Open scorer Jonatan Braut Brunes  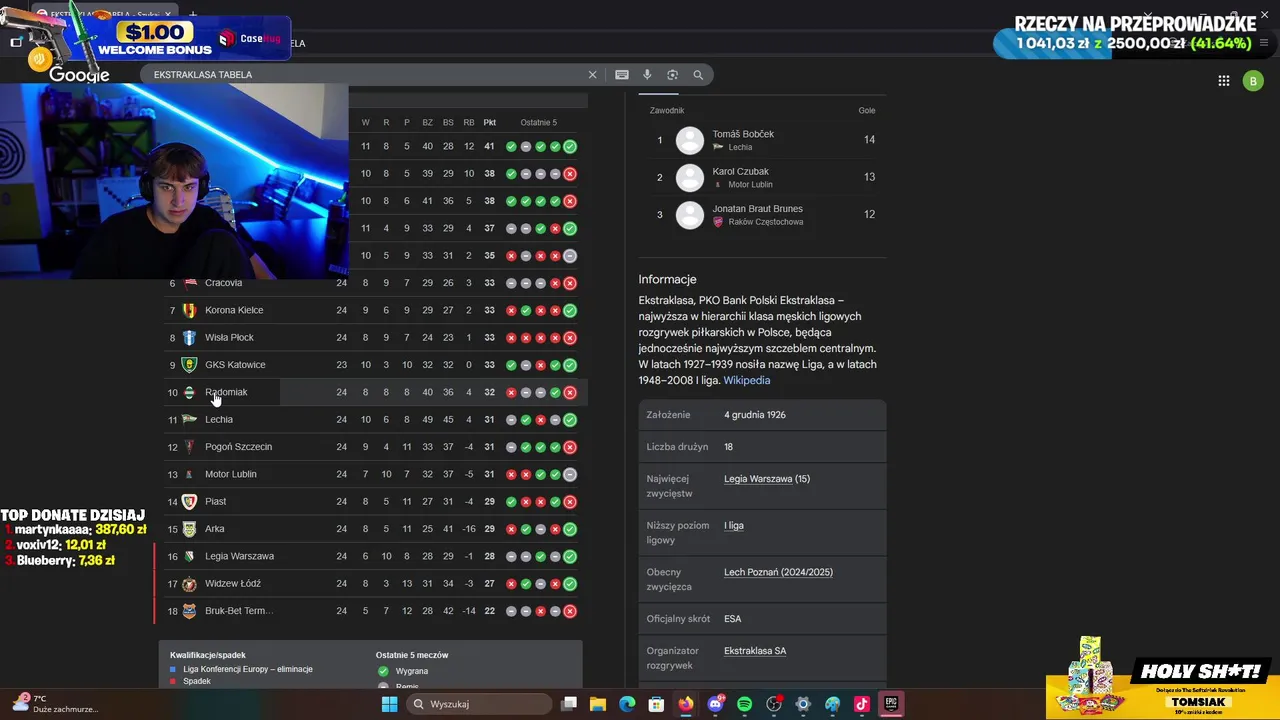757,209
